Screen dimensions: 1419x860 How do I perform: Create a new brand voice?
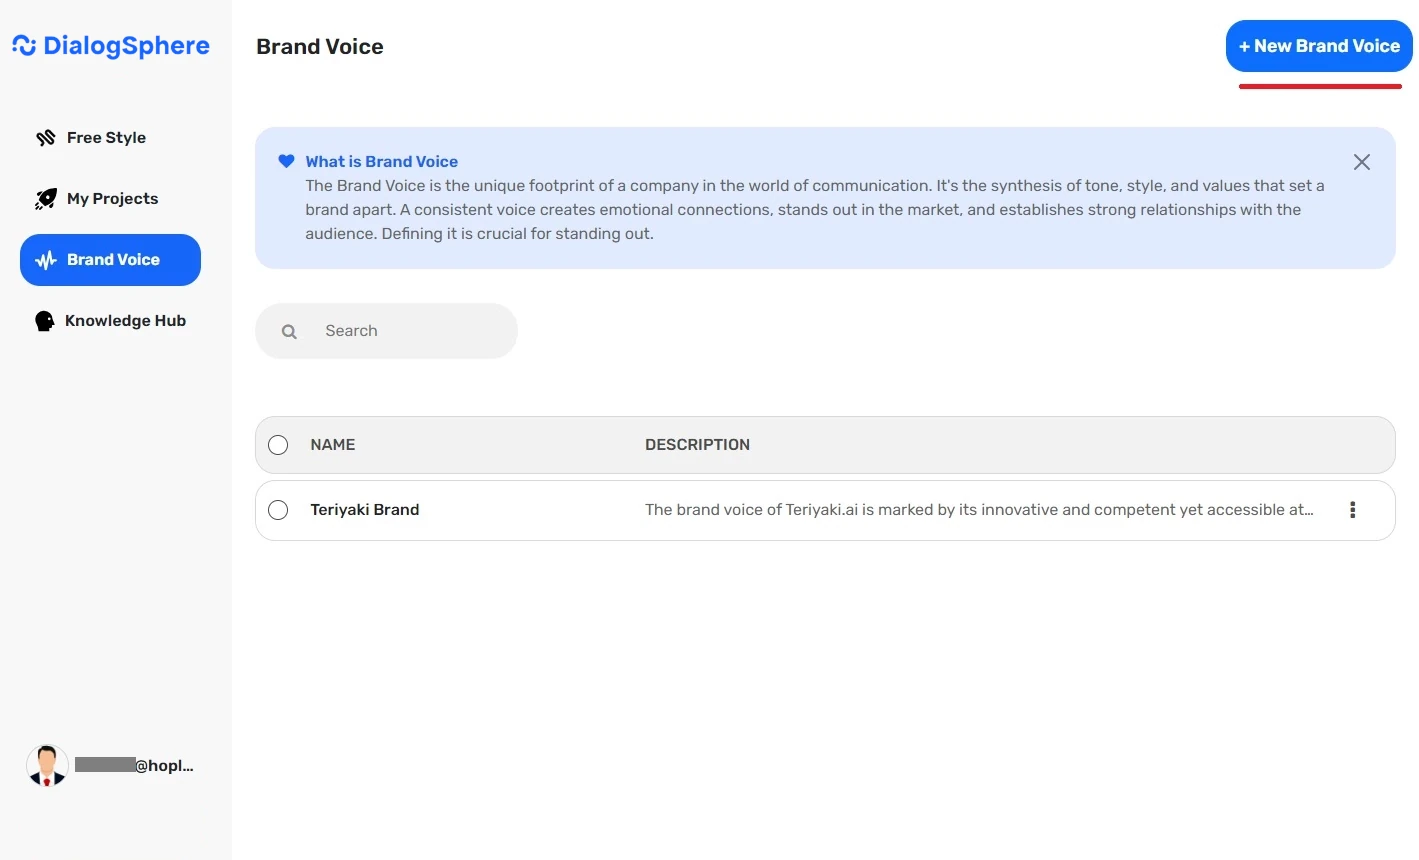(x=1319, y=45)
